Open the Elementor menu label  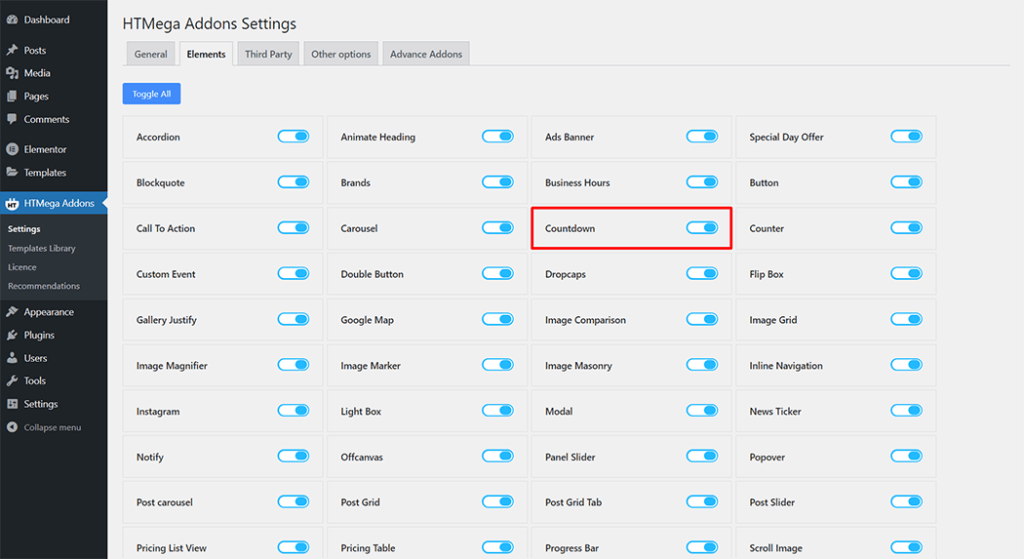45,150
